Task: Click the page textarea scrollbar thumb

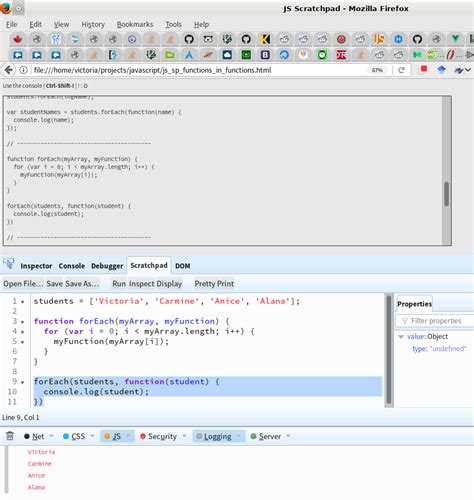Action: tap(446, 194)
